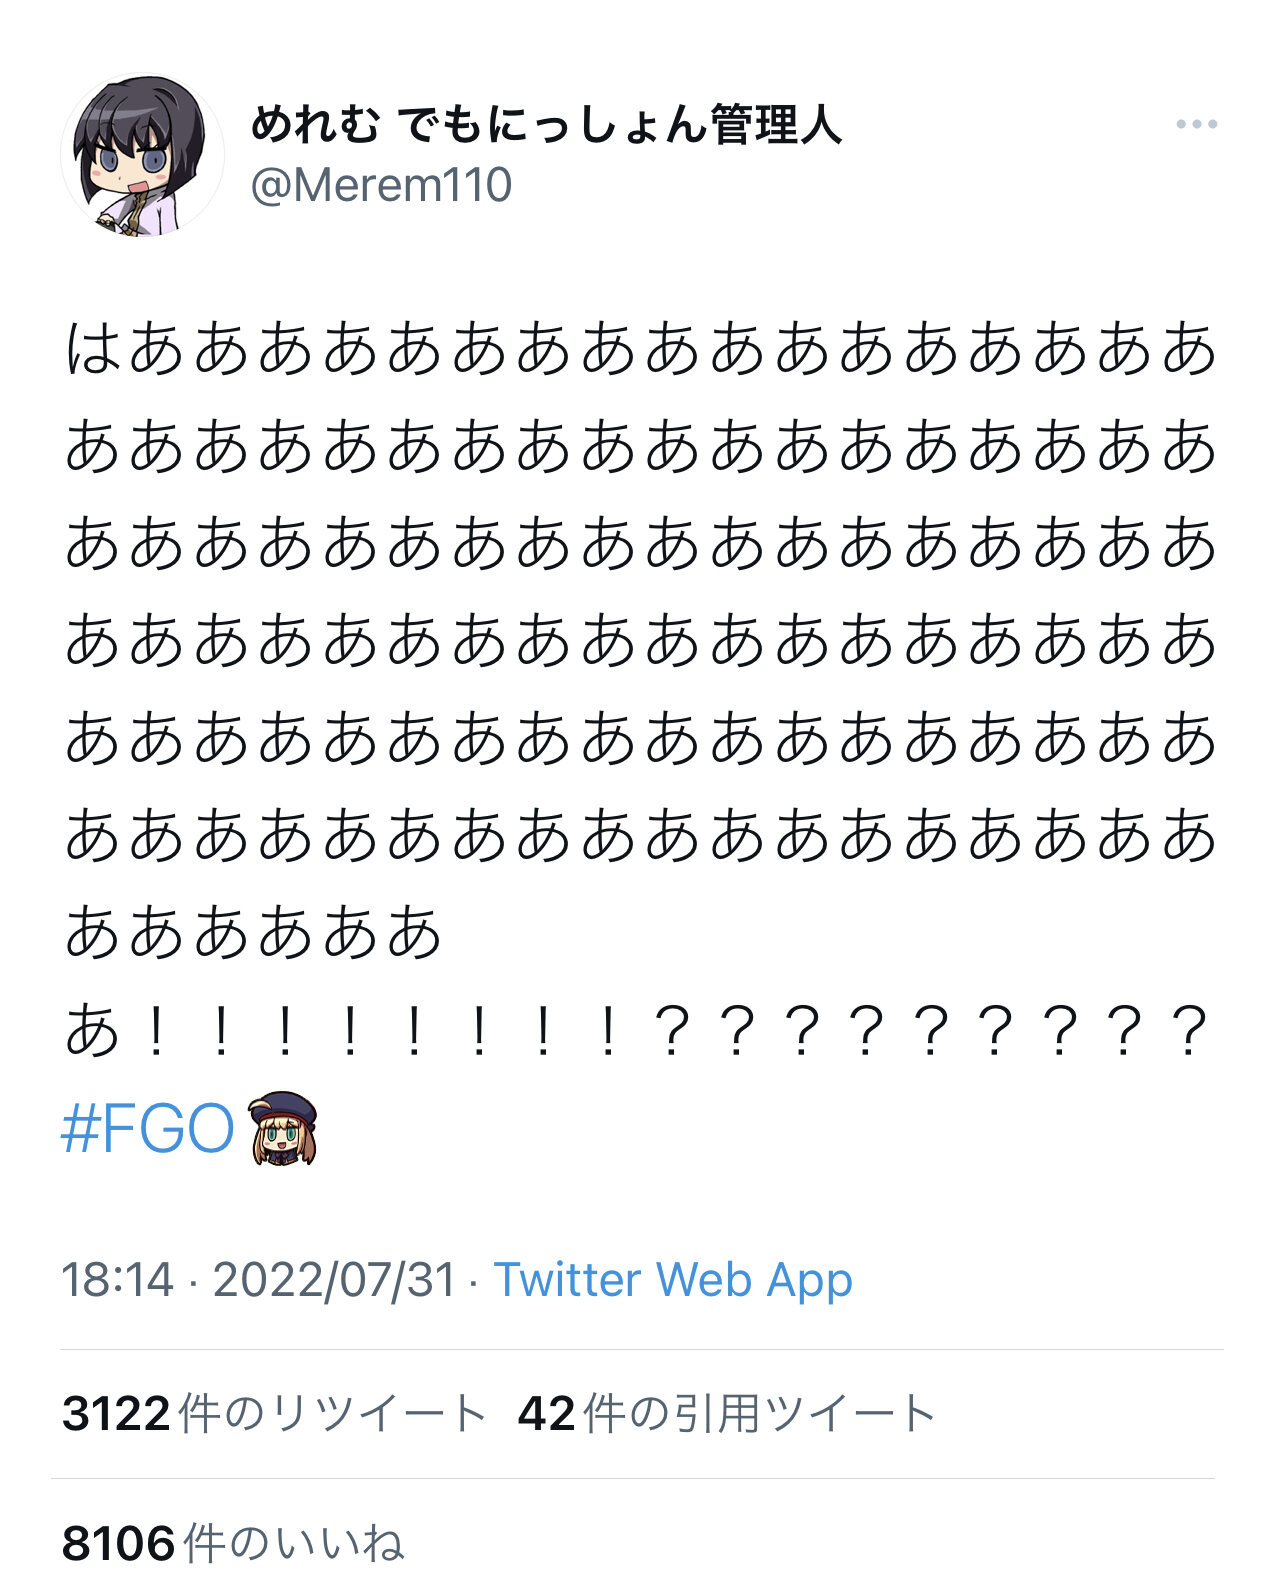Open display name めれむ でもにっしょん管理人
The width and height of the screenshot is (1284, 1588).
[546, 125]
